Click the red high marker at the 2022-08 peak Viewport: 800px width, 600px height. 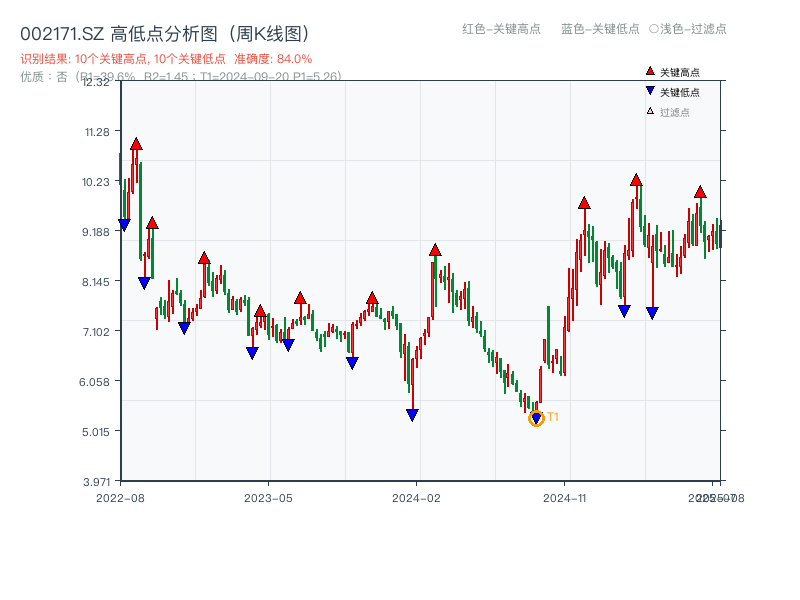click(135, 143)
